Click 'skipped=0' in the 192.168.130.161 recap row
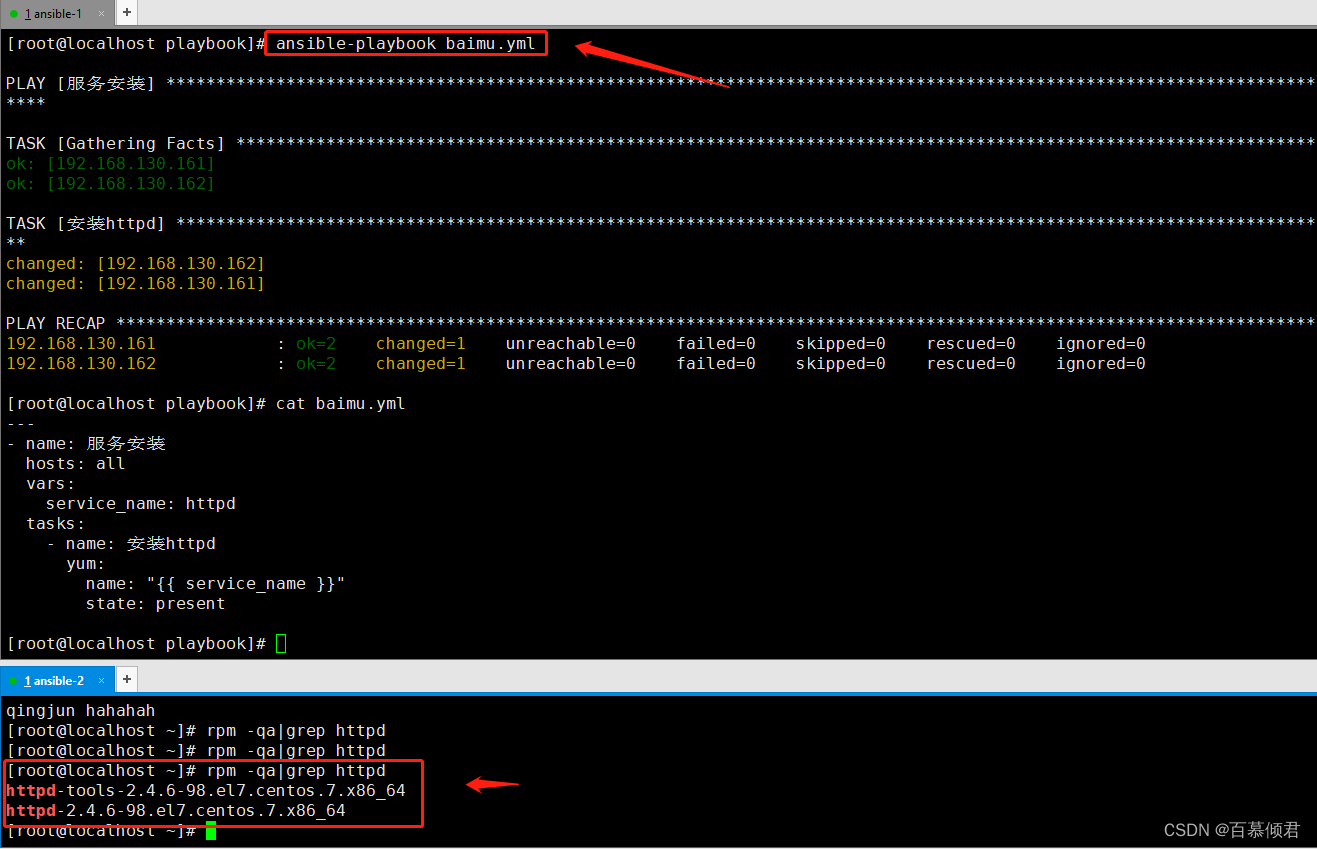This screenshot has height=849, width=1317. click(841, 344)
